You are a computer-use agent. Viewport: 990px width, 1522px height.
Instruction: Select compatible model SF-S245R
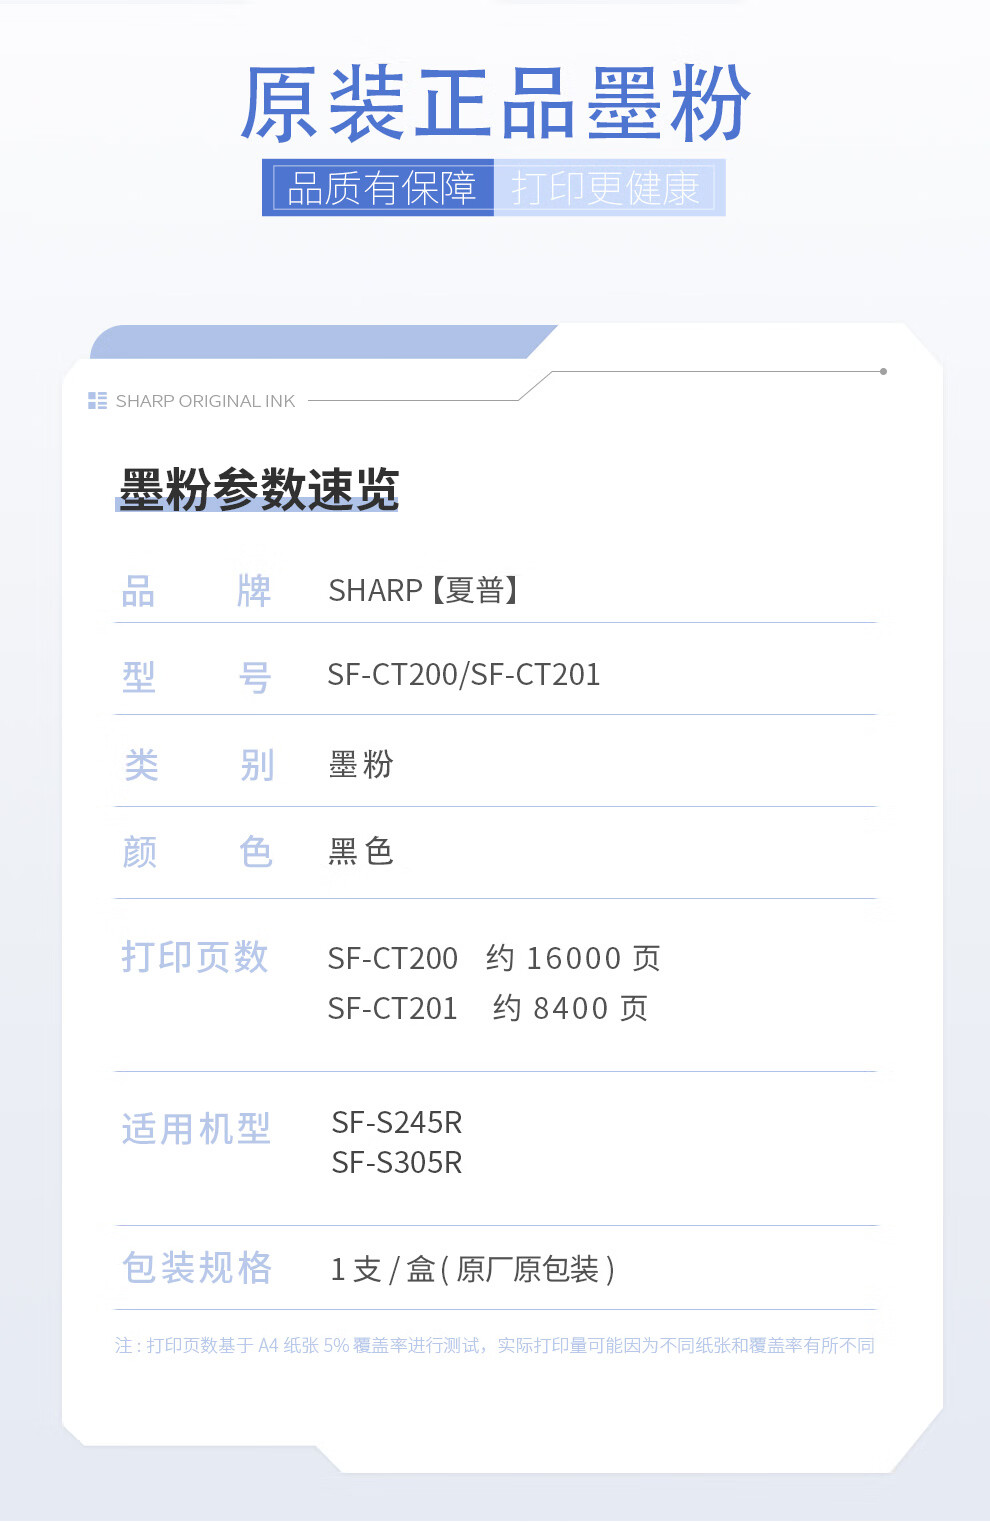(397, 1123)
